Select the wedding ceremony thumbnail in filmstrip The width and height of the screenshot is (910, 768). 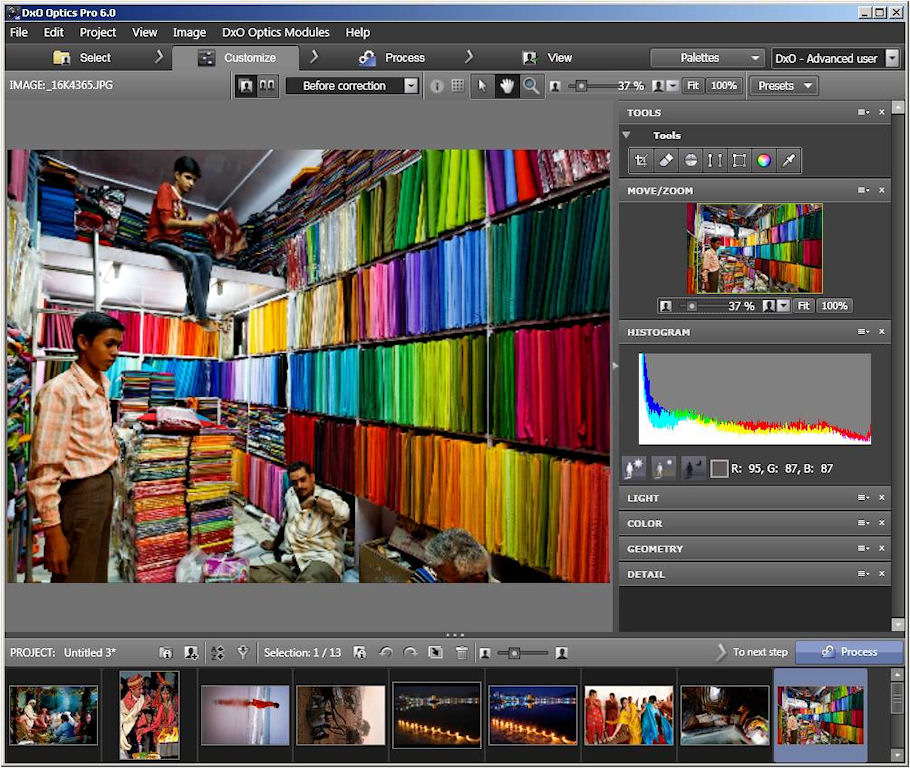coord(149,715)
